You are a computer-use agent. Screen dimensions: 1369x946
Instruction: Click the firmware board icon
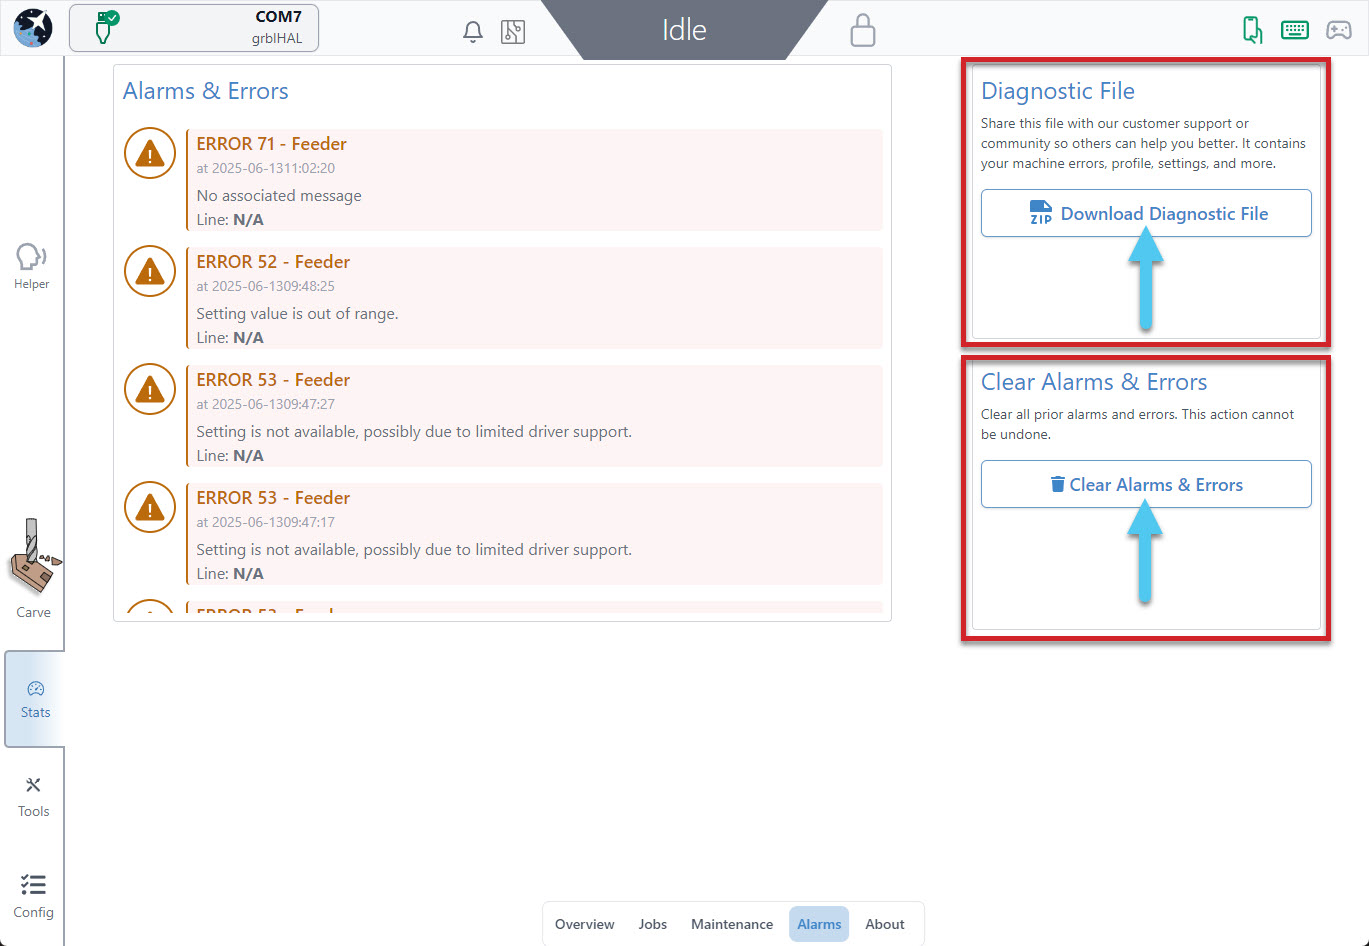[513, 31]
